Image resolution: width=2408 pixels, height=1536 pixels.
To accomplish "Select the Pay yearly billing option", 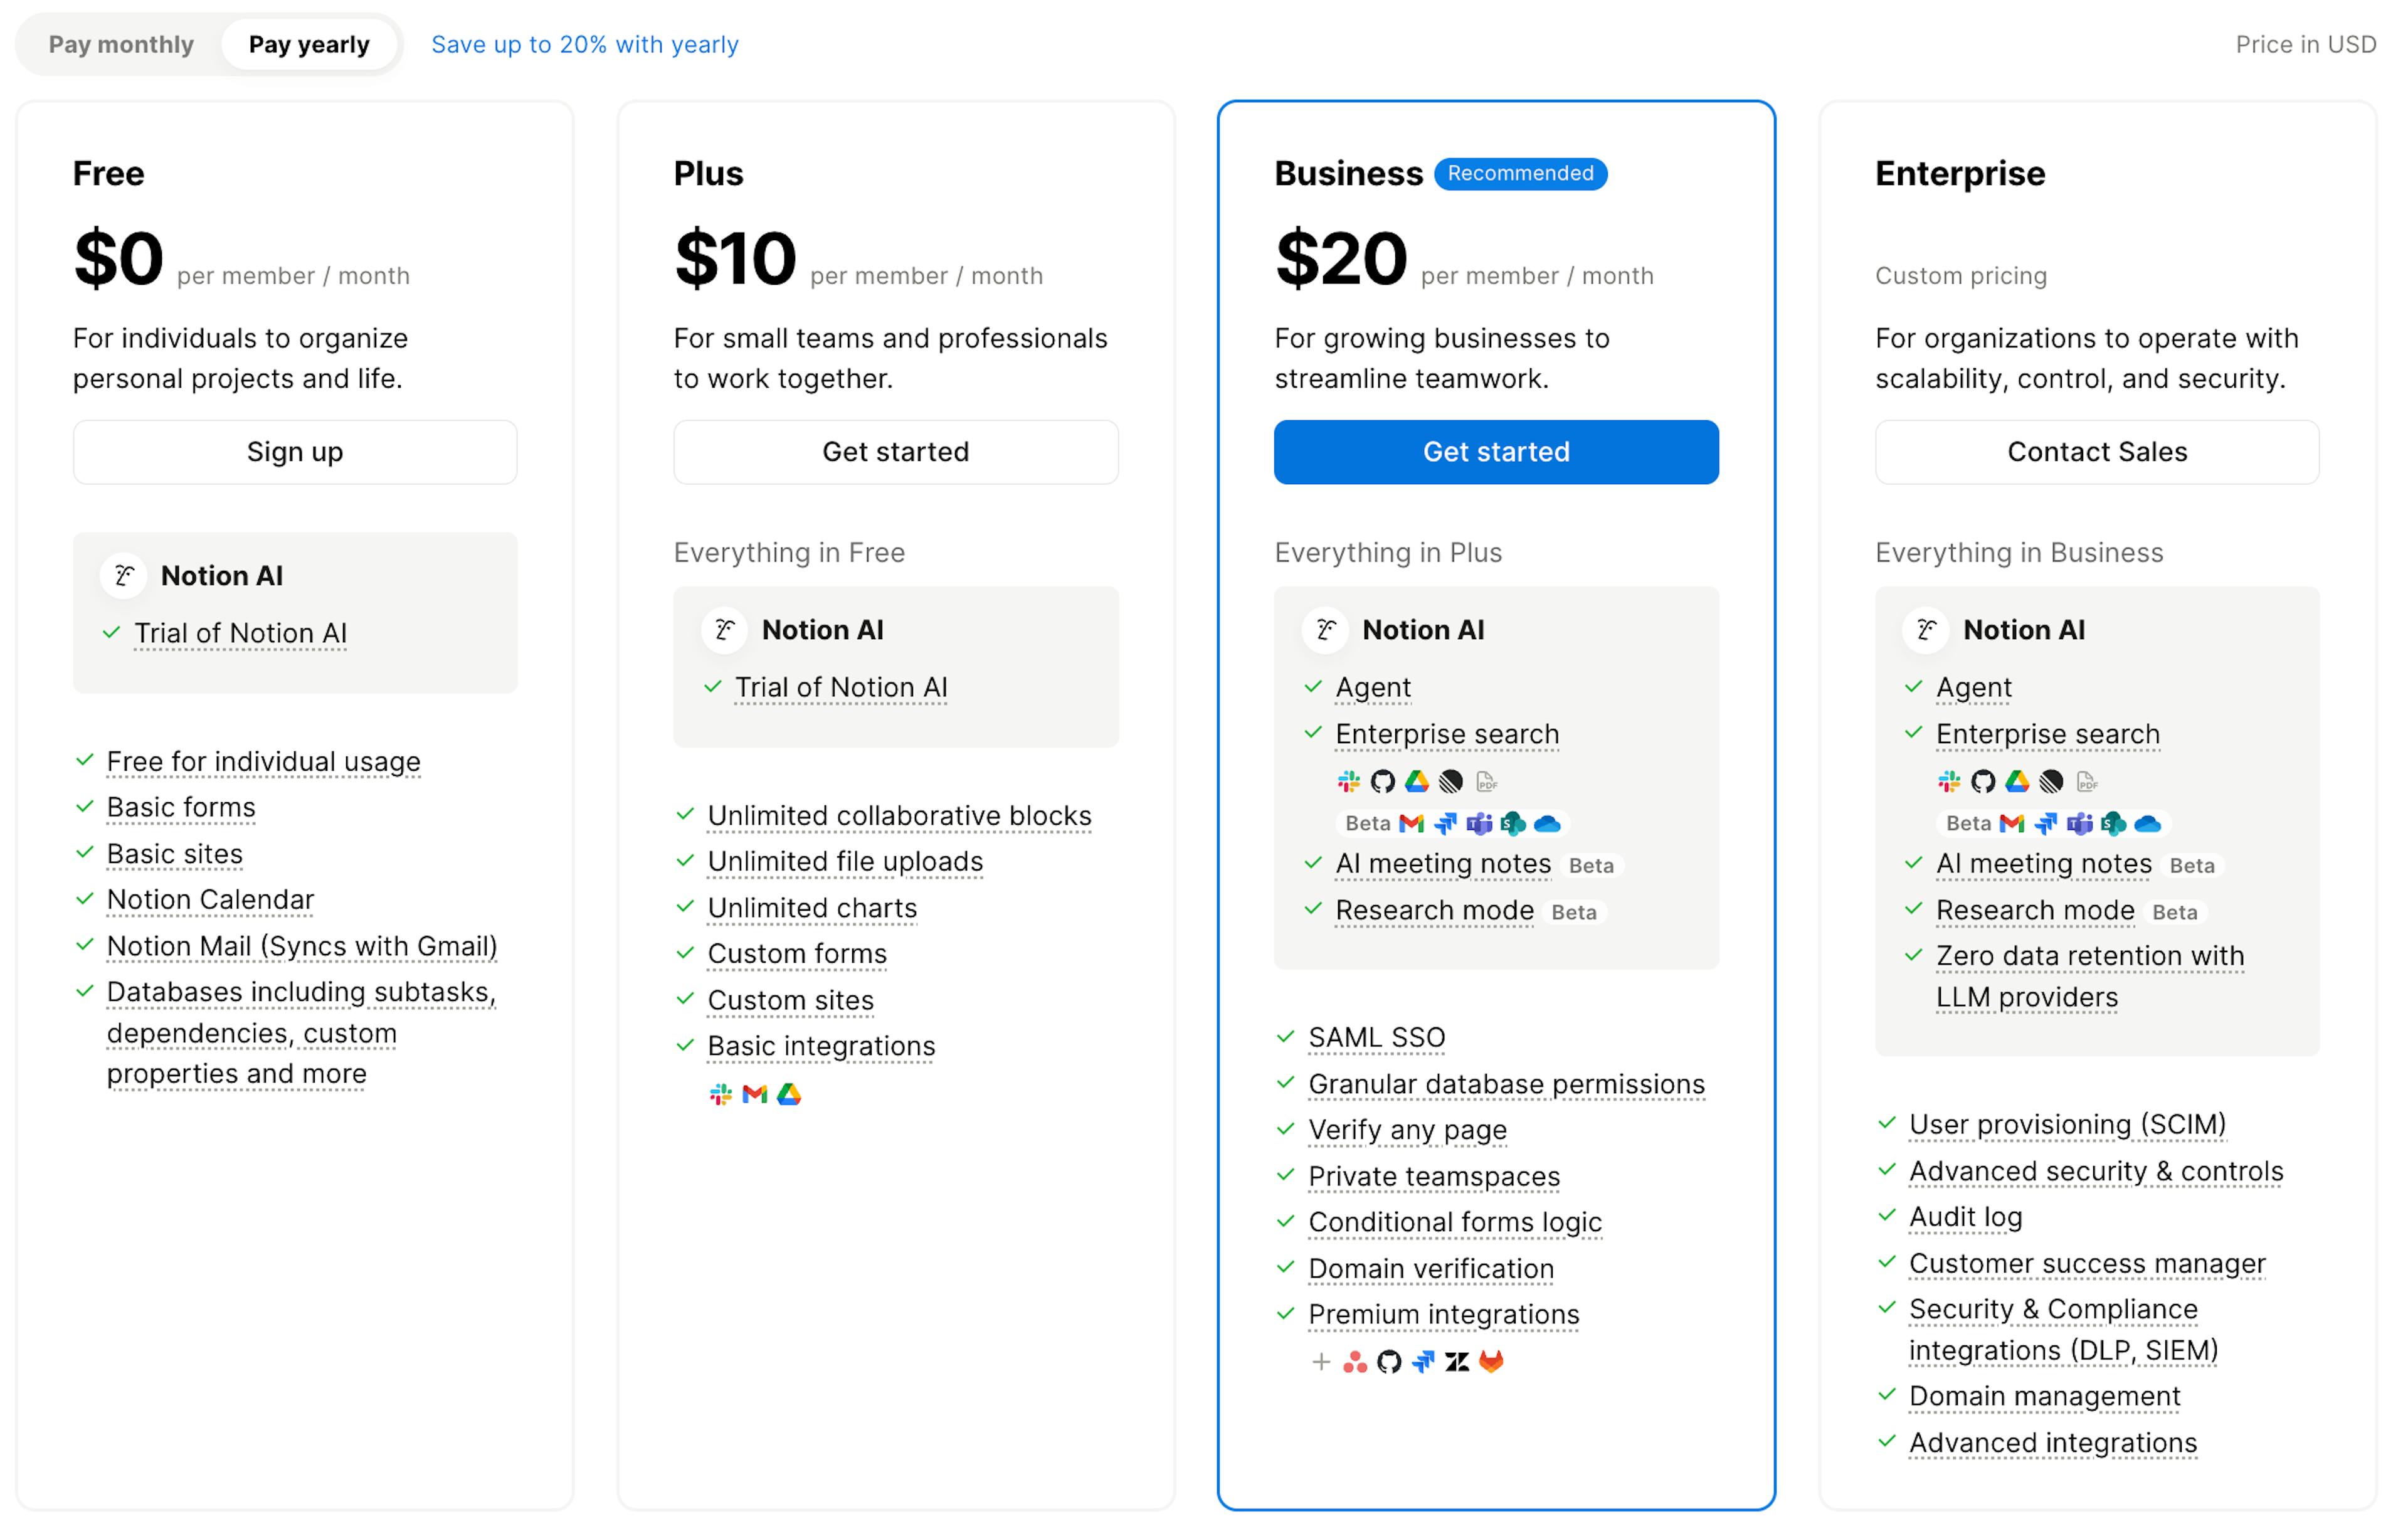I will pyautogui.click(x=310, y=44).
